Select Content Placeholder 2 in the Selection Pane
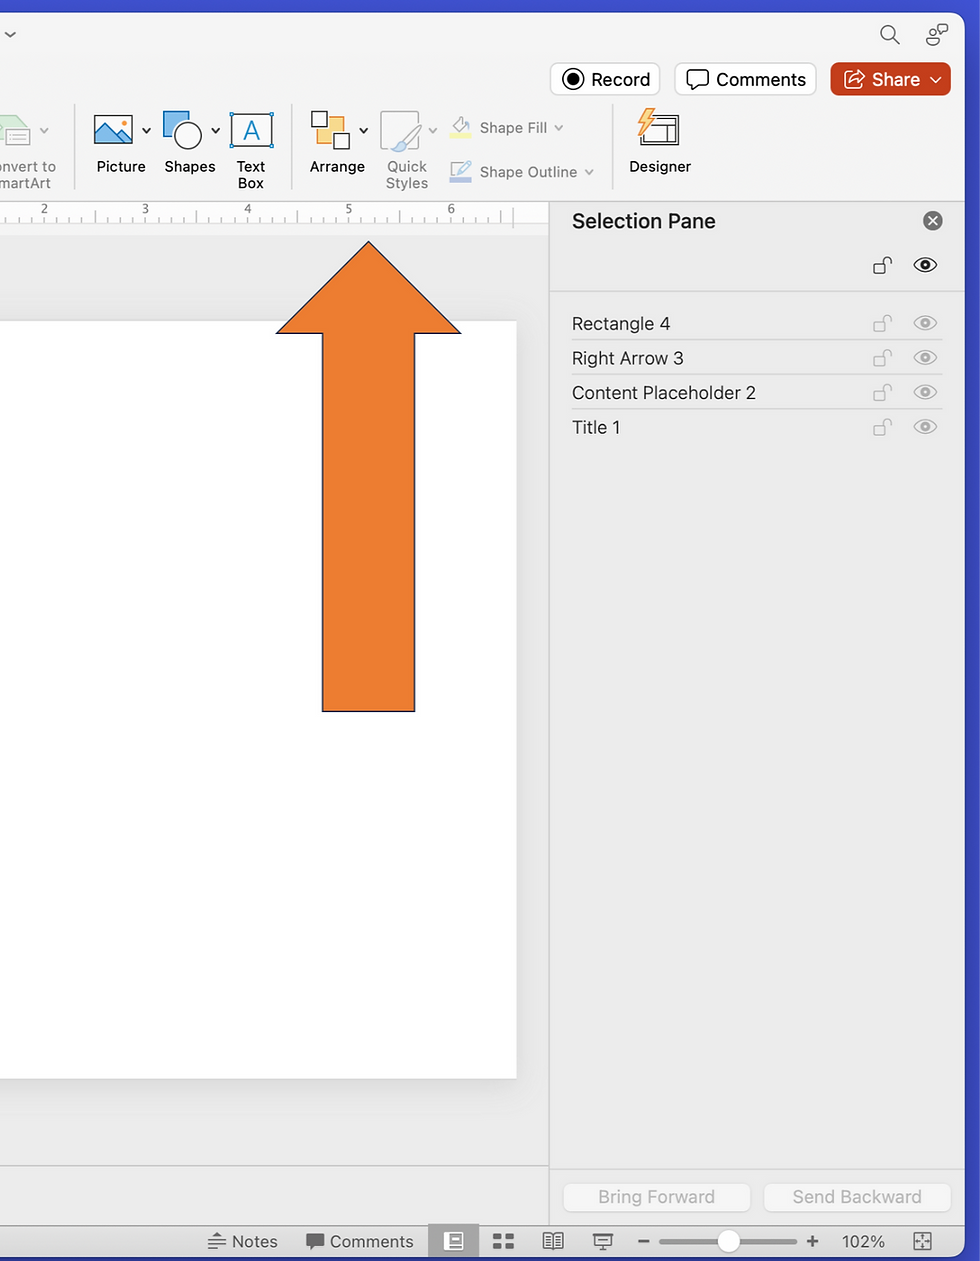The height and width of the screenshot is (1261, 980). (663, 392)
